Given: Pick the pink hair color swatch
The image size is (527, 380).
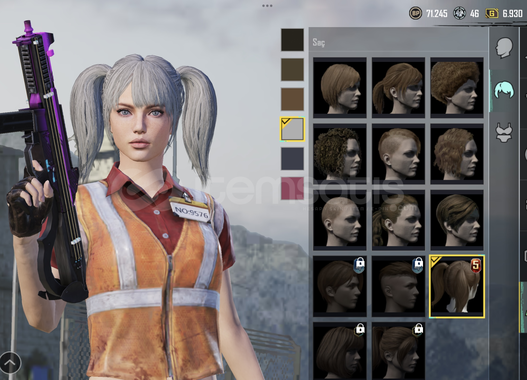Looking at the screenshot, I should pos(292,188).
